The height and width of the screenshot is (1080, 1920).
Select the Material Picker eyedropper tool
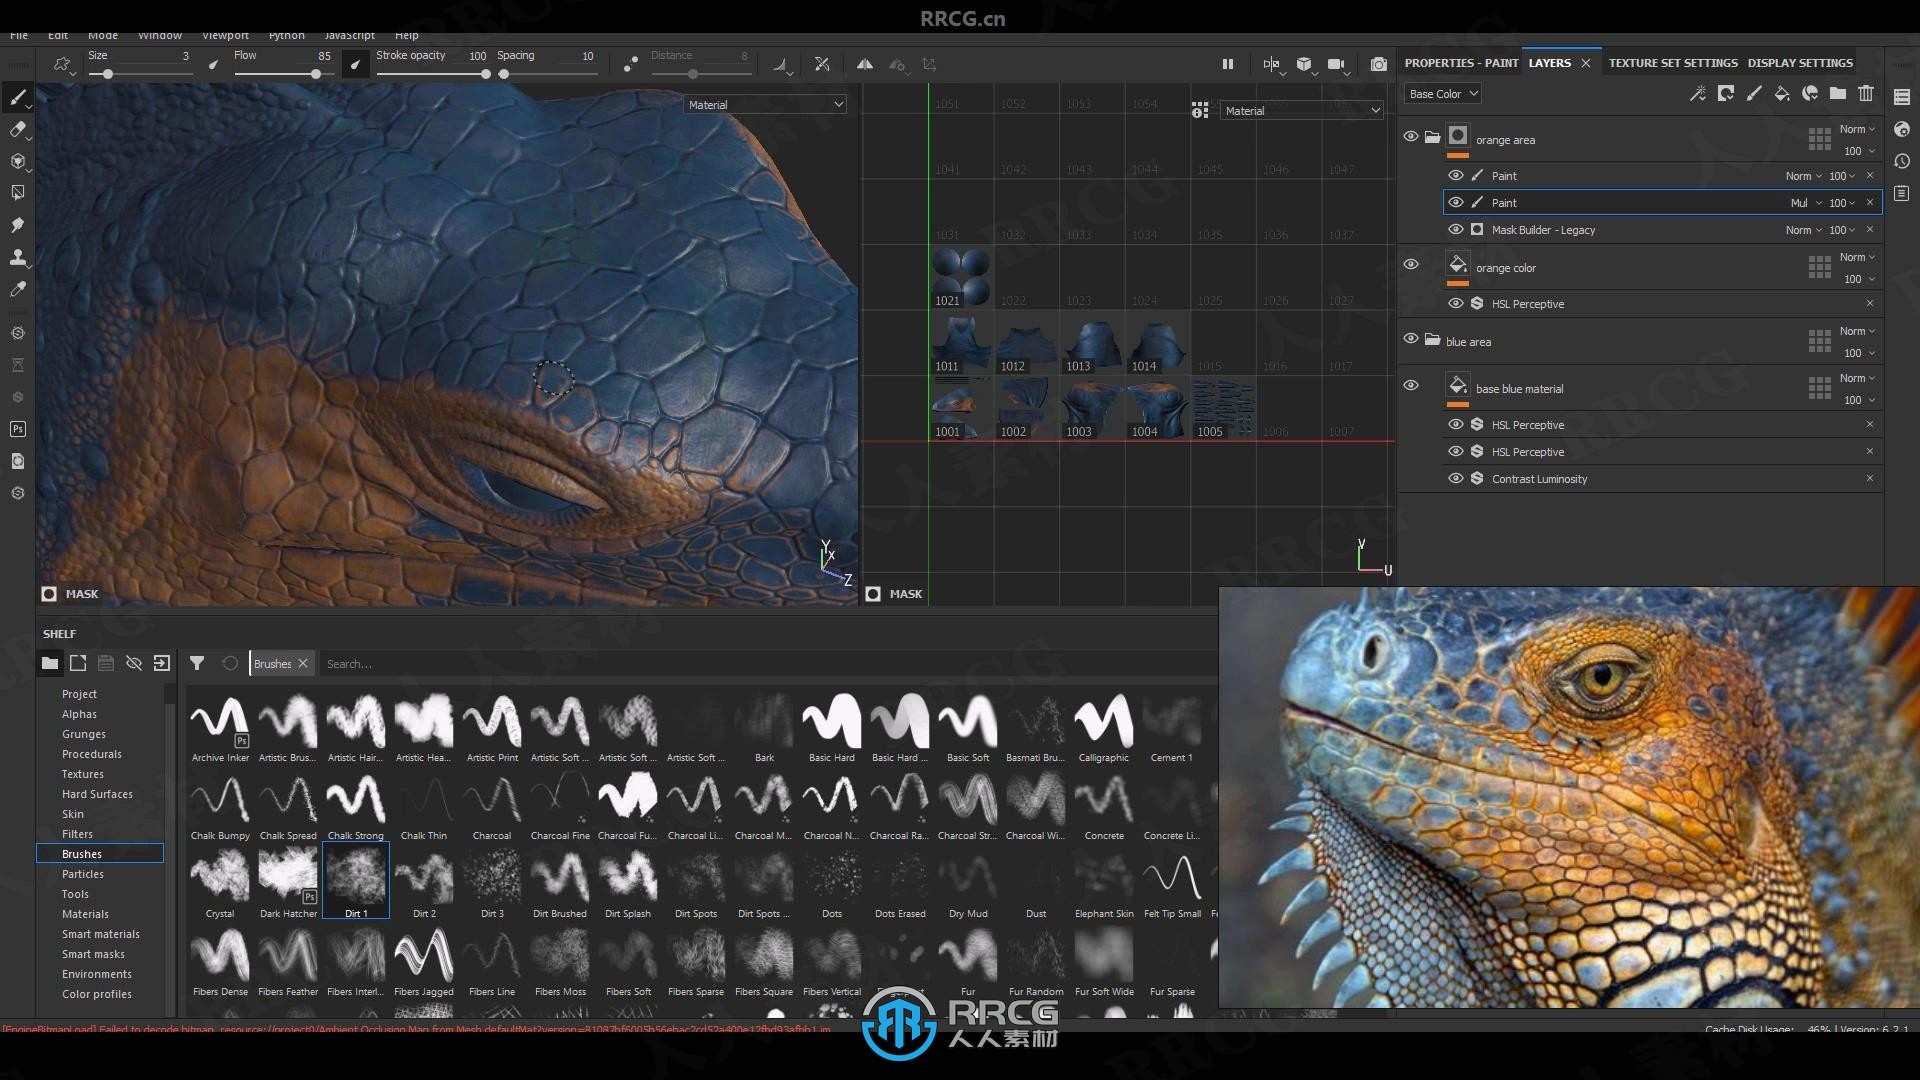[x=17, y=289]
